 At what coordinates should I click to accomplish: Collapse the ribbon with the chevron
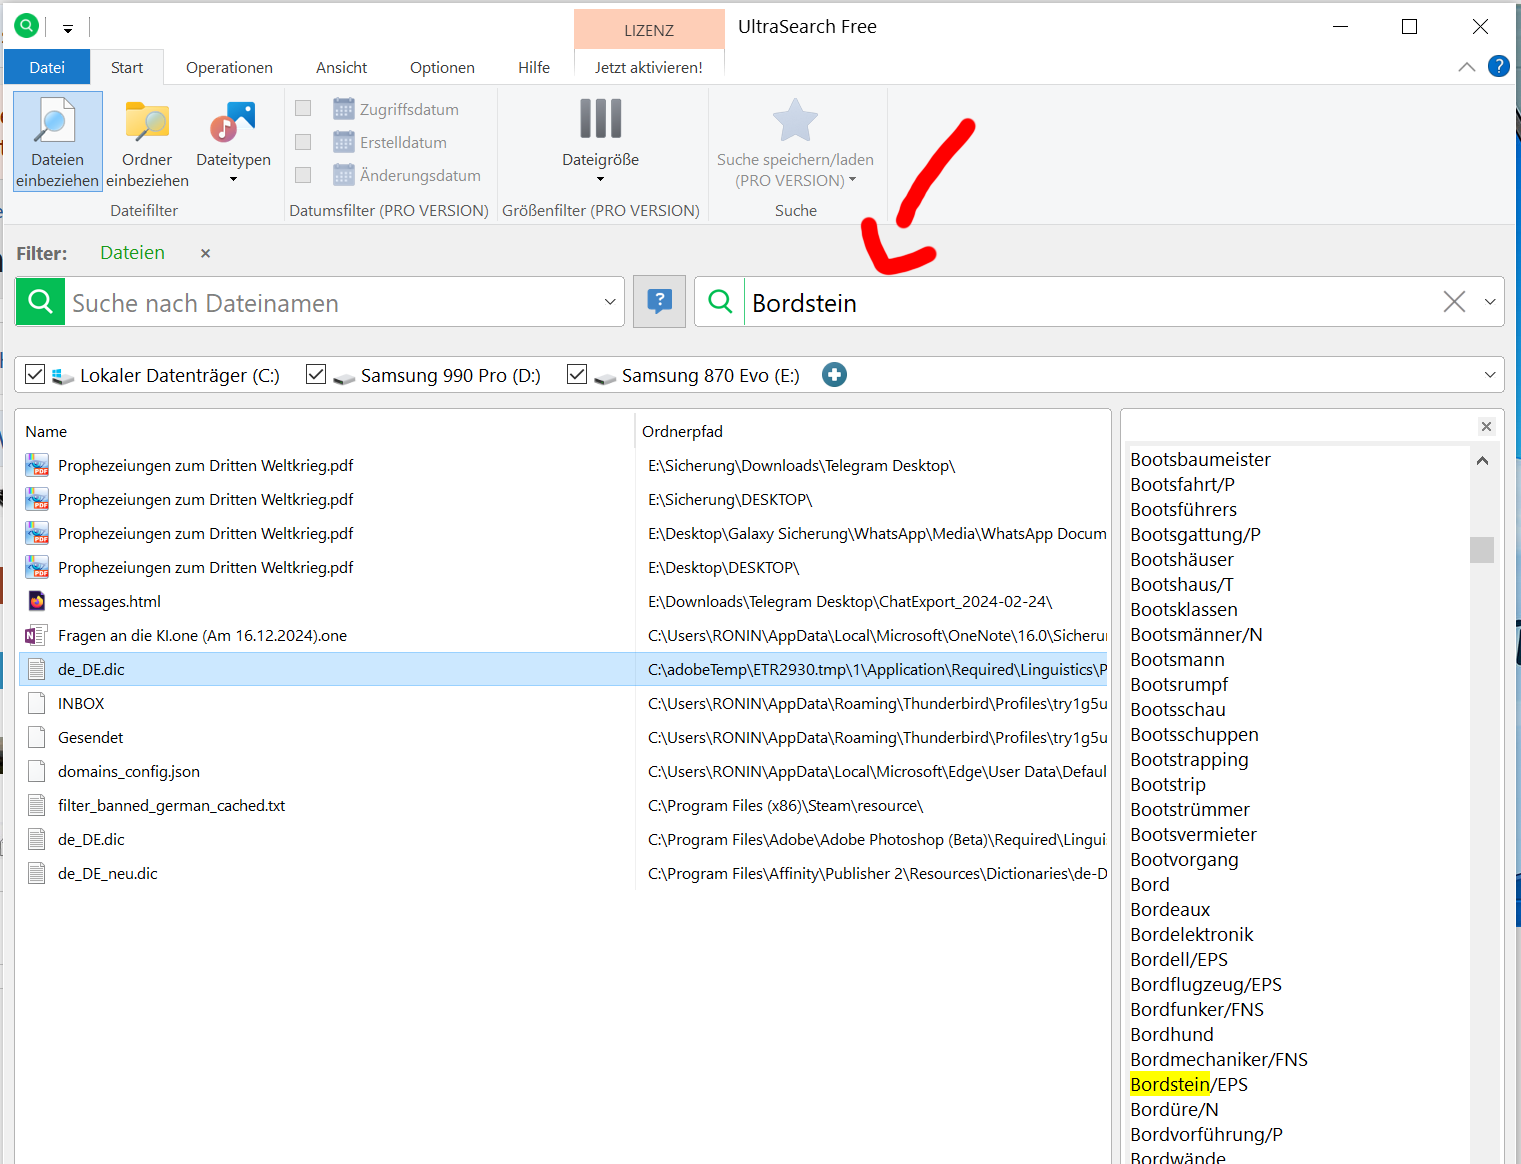click(1467, 67)
